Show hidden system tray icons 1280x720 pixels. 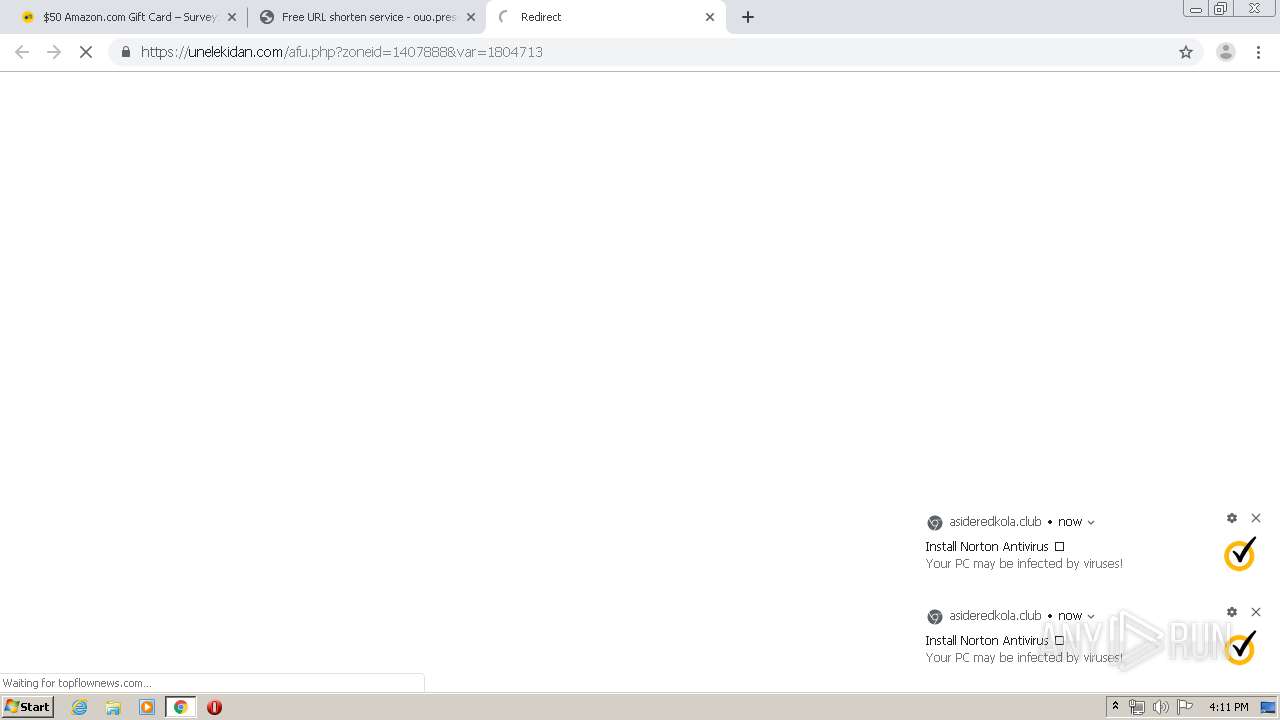[x=1115, y=707]
